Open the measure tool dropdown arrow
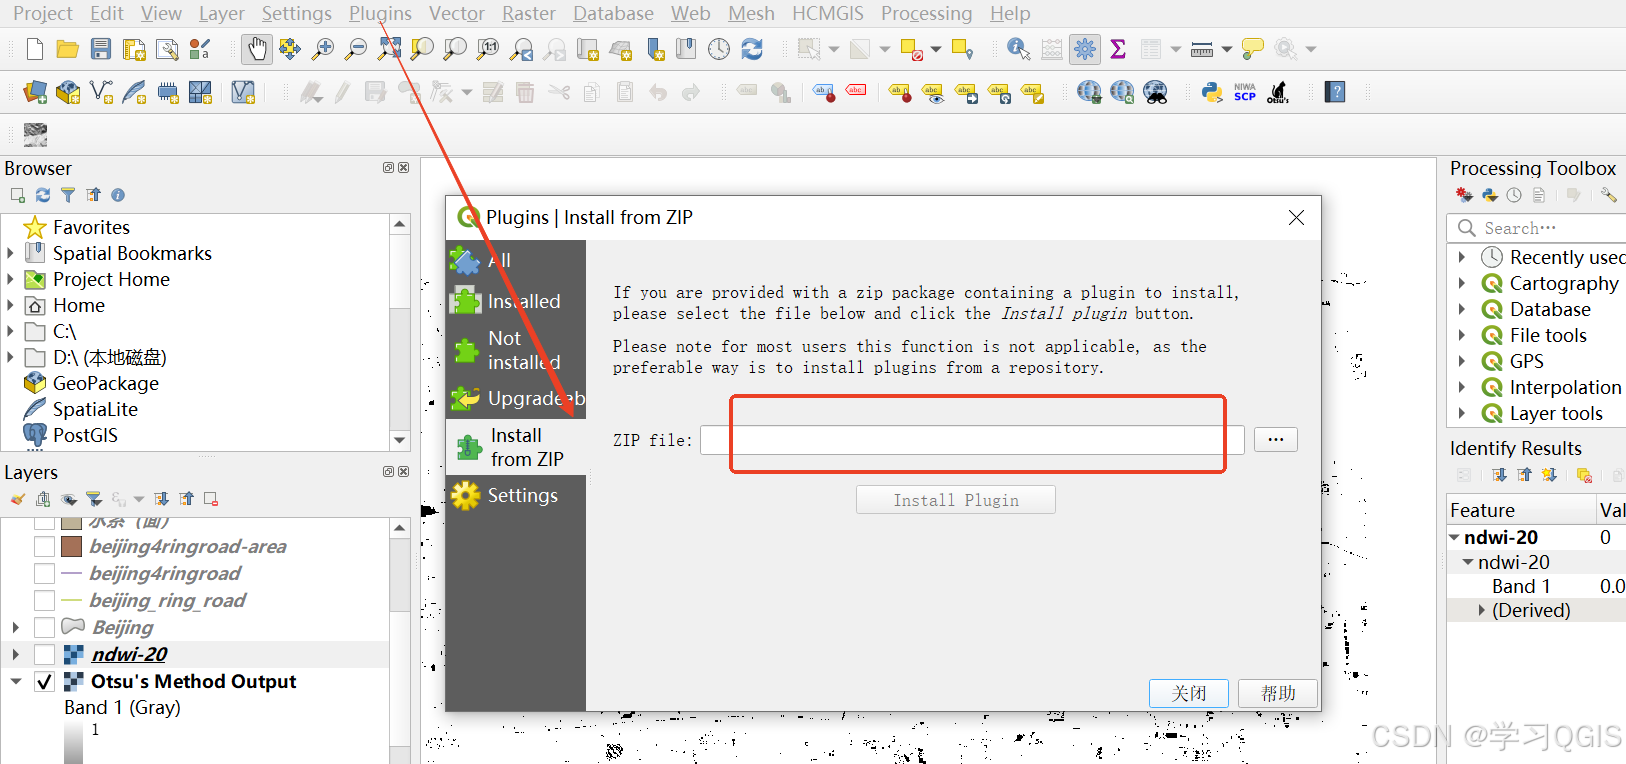 [1227, 49]
